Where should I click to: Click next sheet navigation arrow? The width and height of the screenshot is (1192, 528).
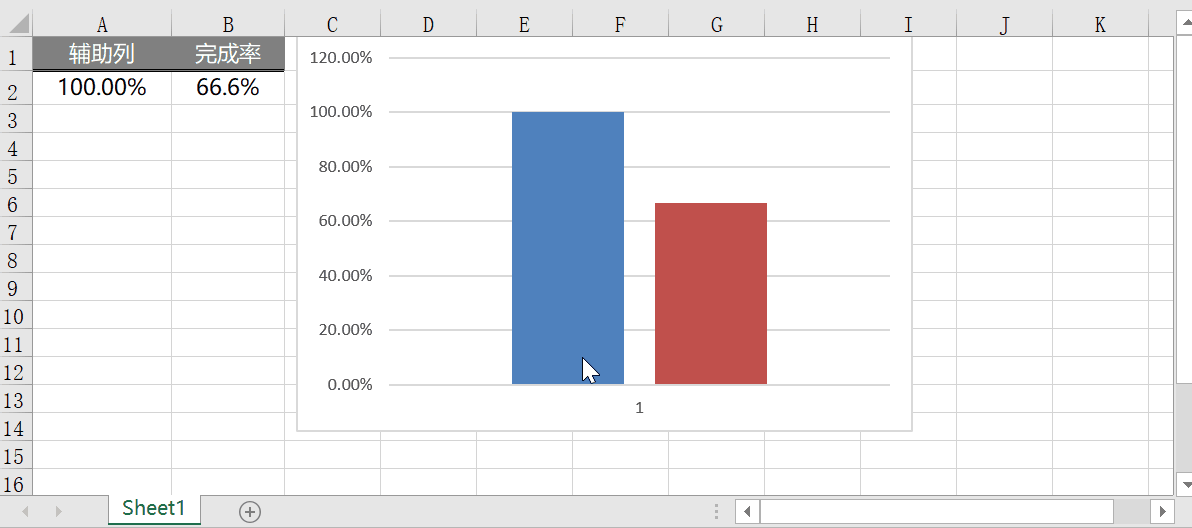pos(59,512)
